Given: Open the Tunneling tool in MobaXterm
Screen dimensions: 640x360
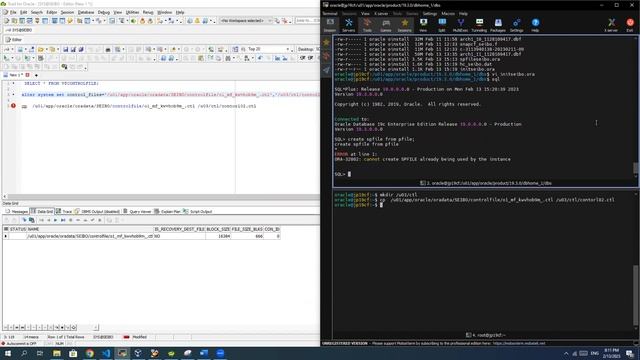Looking at the screenshot, I should (x=479, y=25).
